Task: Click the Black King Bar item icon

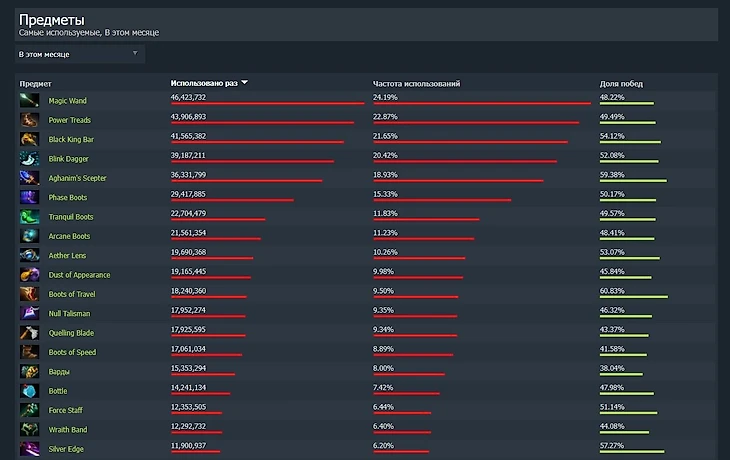Action: [x=29, y=139]
